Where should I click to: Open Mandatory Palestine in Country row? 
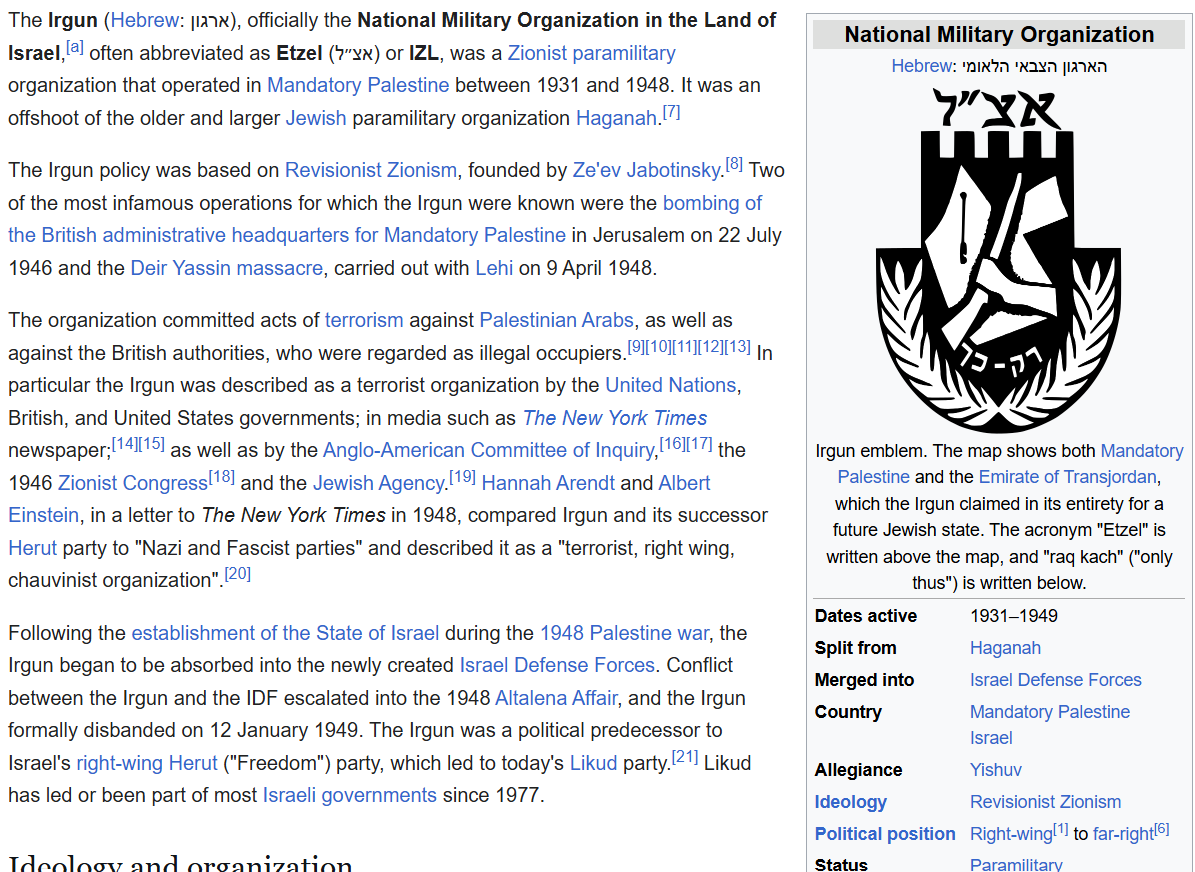tap(1049, 713)
